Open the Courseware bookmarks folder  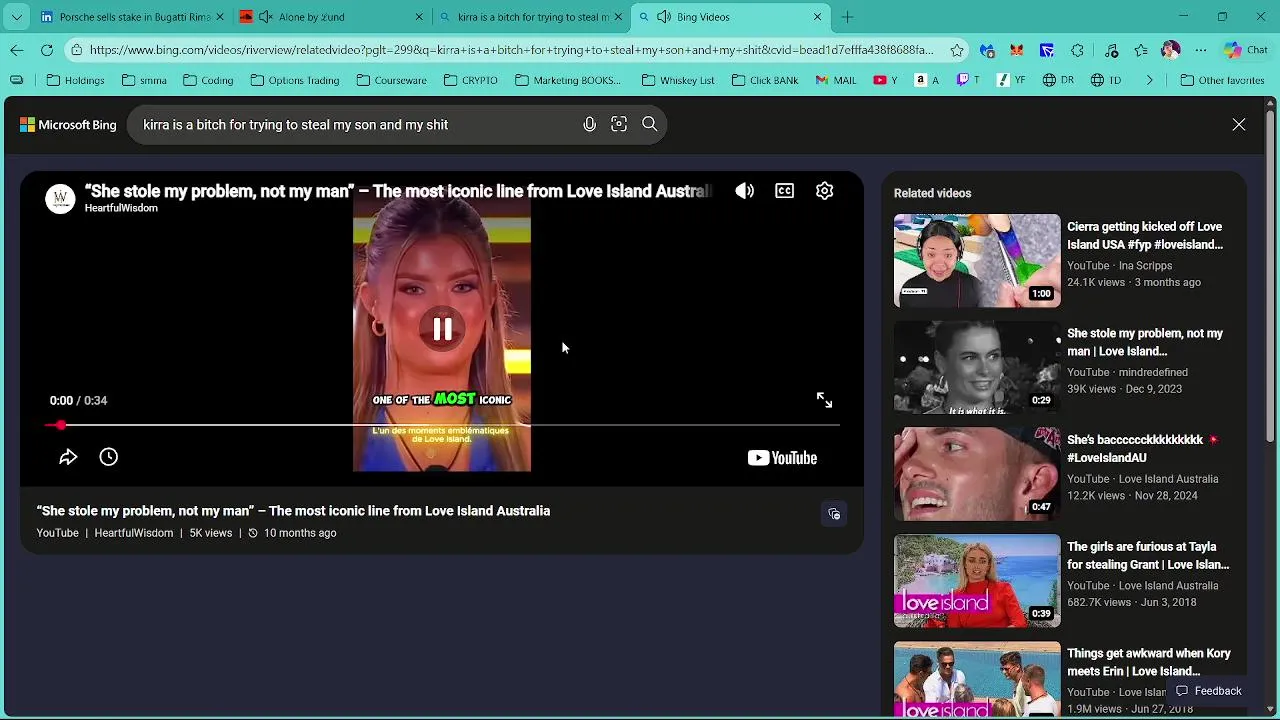391,80
